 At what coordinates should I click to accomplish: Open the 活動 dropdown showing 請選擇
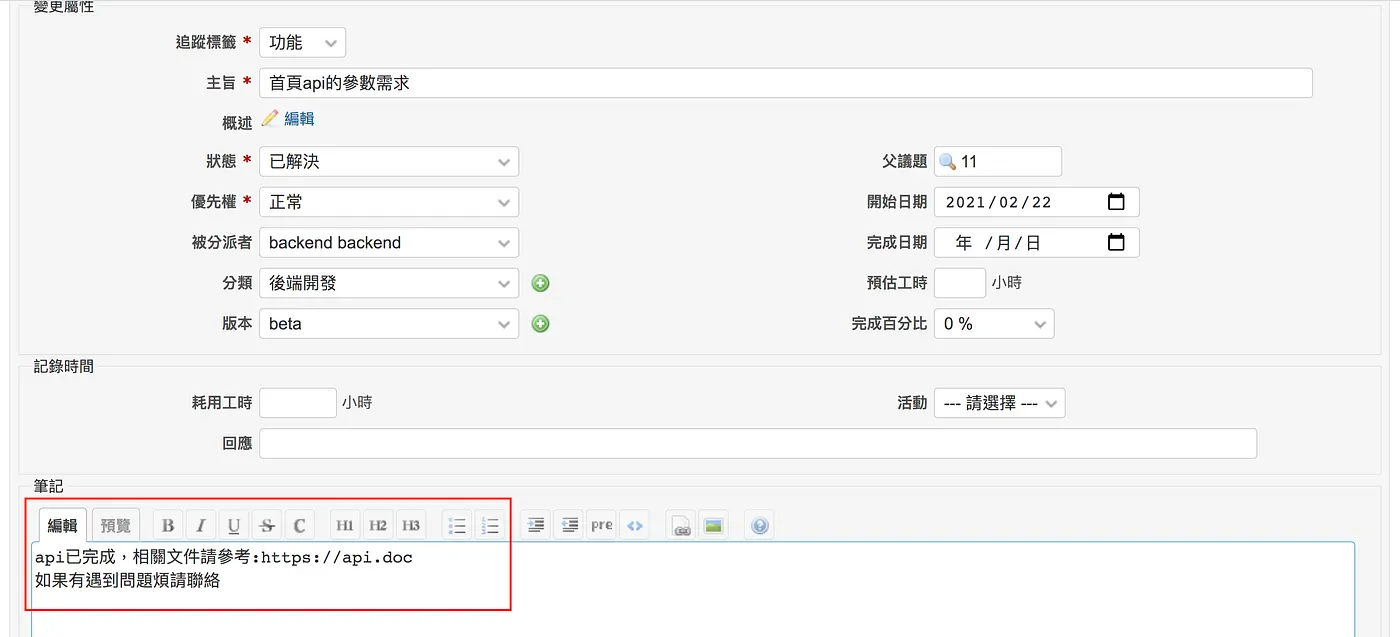(1000, 403)
